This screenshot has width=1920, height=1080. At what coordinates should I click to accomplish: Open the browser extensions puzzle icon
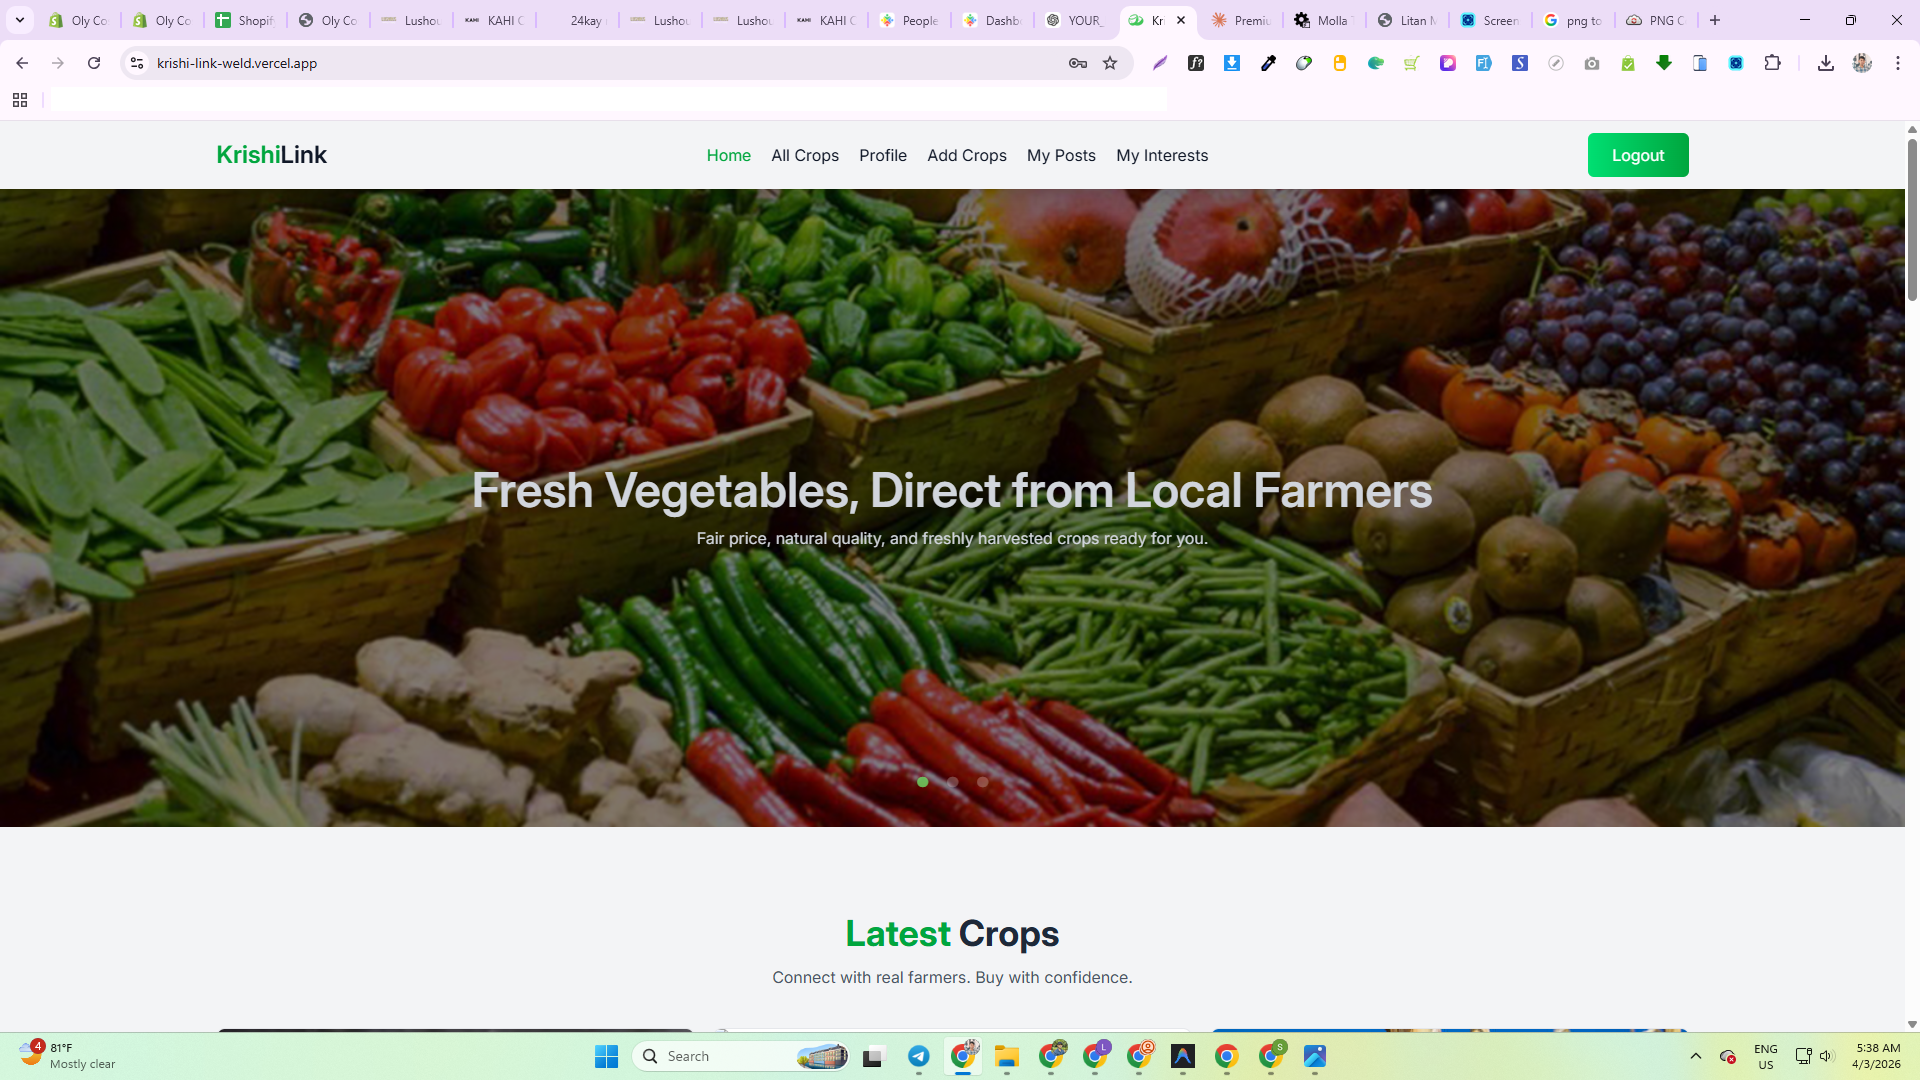[1772, 63]
